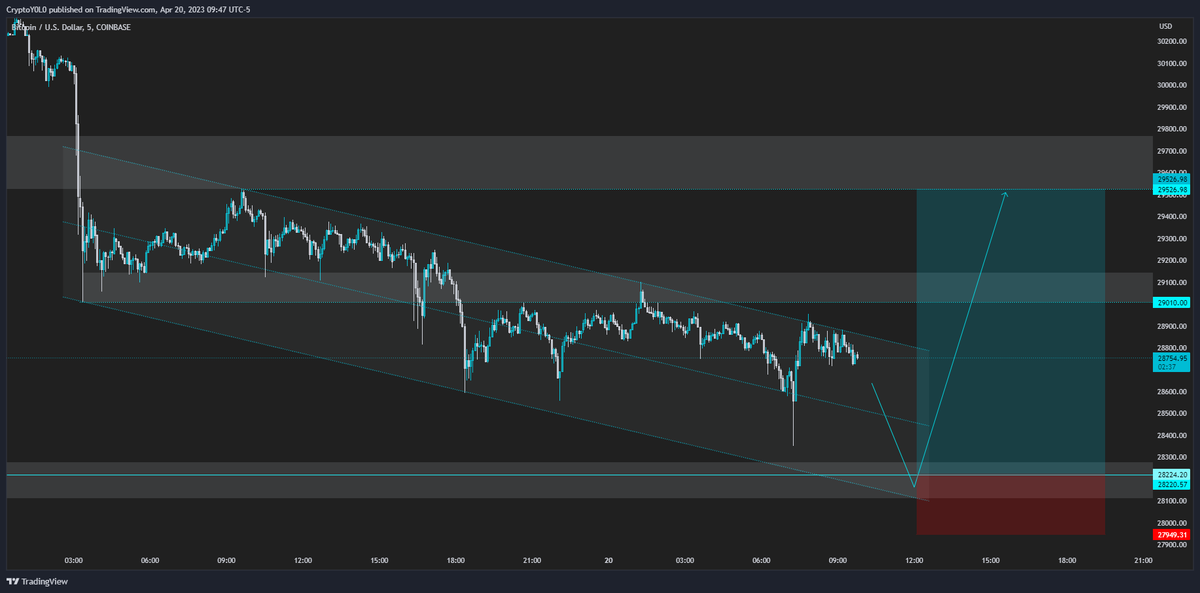This screenshot has height=593, width=1200.
Task: Click the 28300.00 price axis label
Action: click(x=1172, y=457)
